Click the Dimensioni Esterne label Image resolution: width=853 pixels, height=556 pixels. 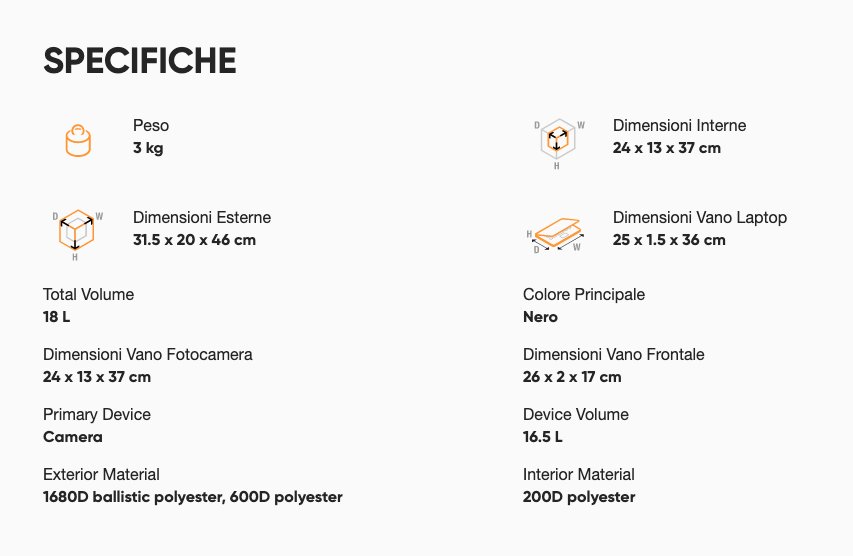[x=202, y=218]
